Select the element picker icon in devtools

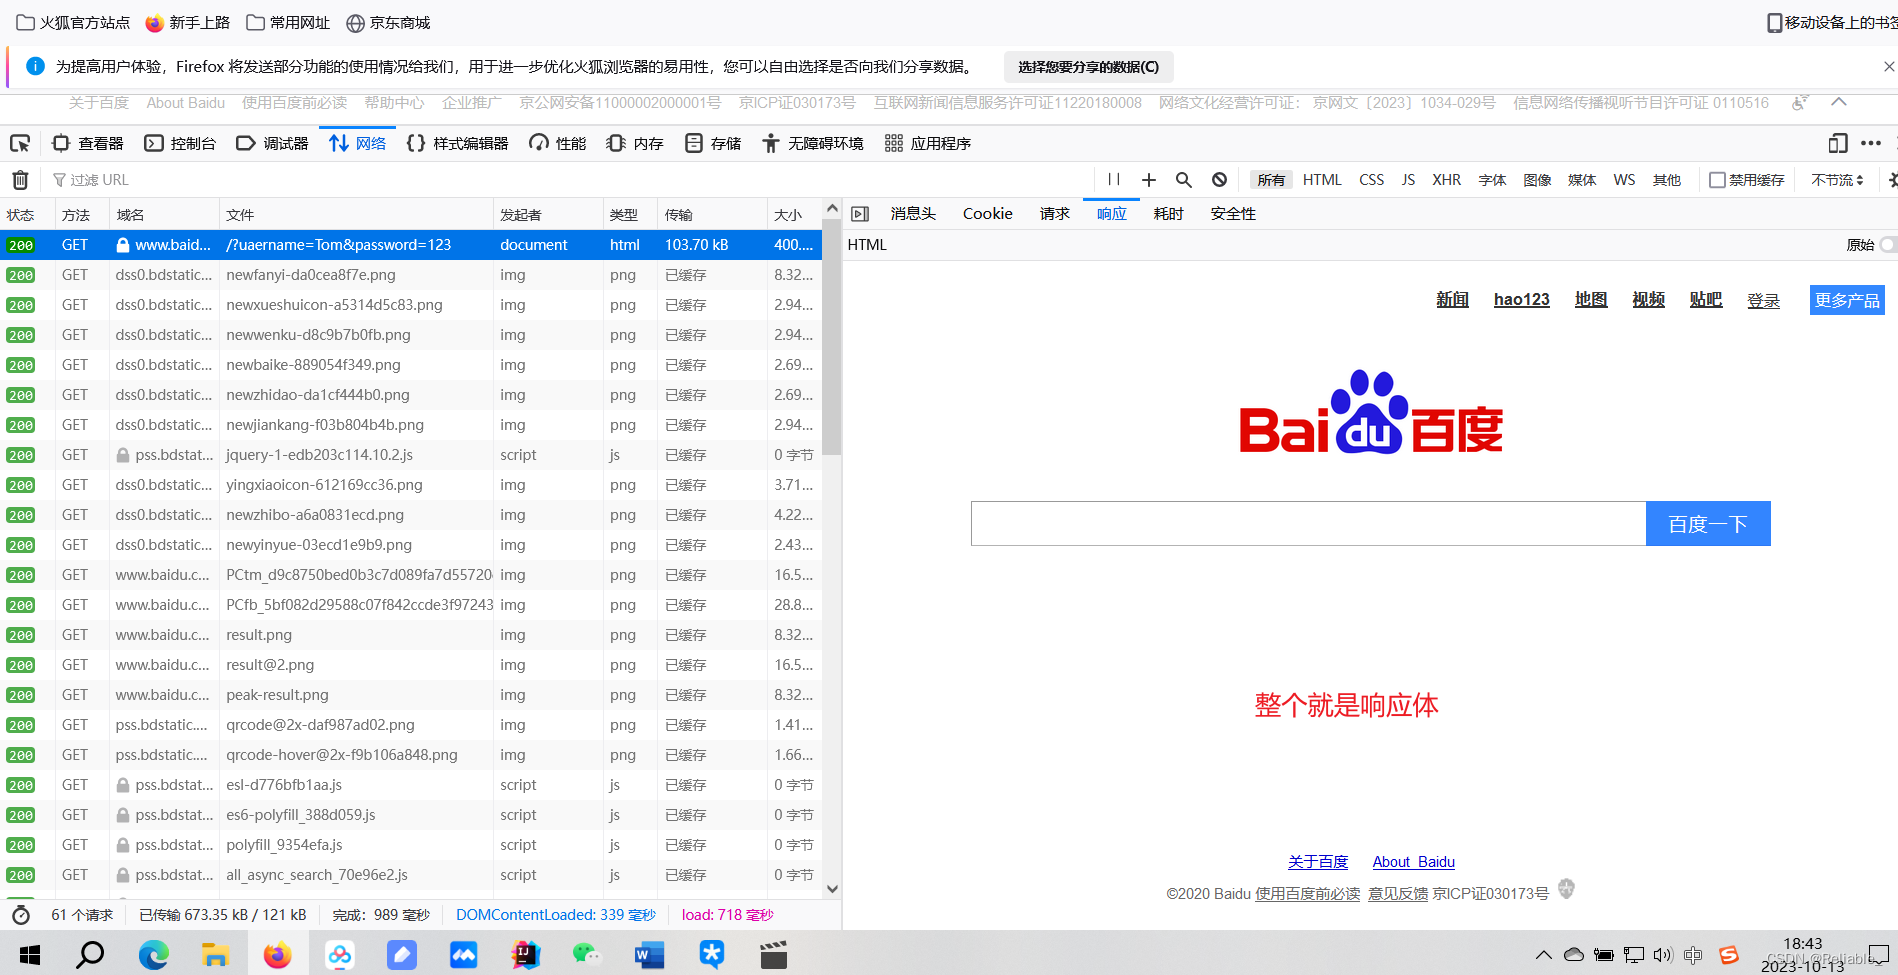point(20,143)
